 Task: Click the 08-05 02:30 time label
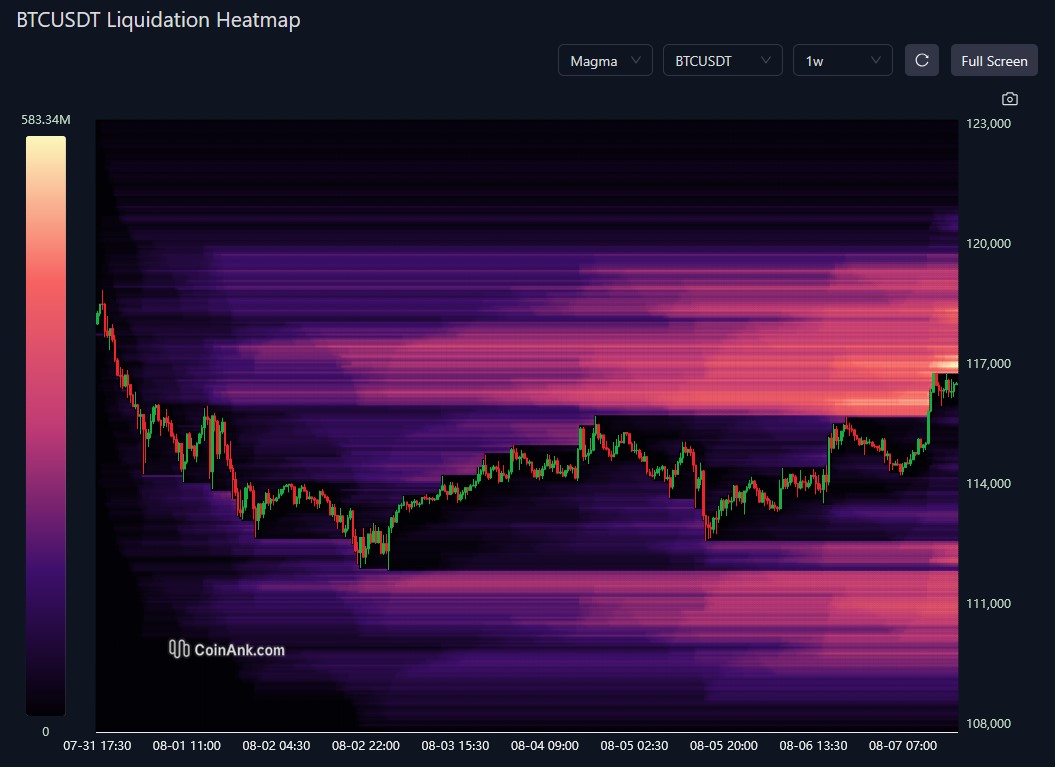(x=634, y=745)
